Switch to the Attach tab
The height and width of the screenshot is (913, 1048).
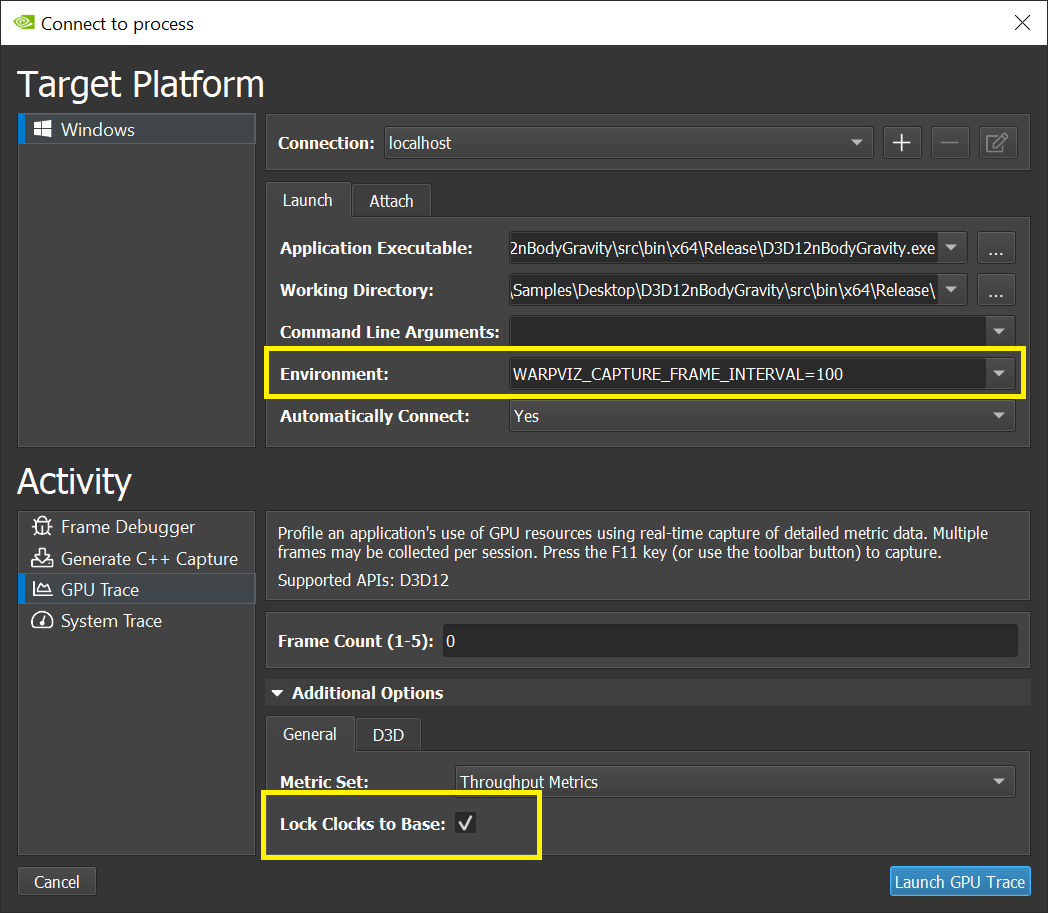pyautogui.click(x=391, y=201)
